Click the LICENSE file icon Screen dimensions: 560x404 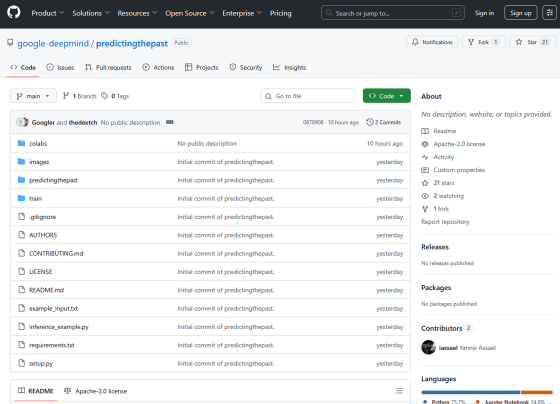click(21, 271)
